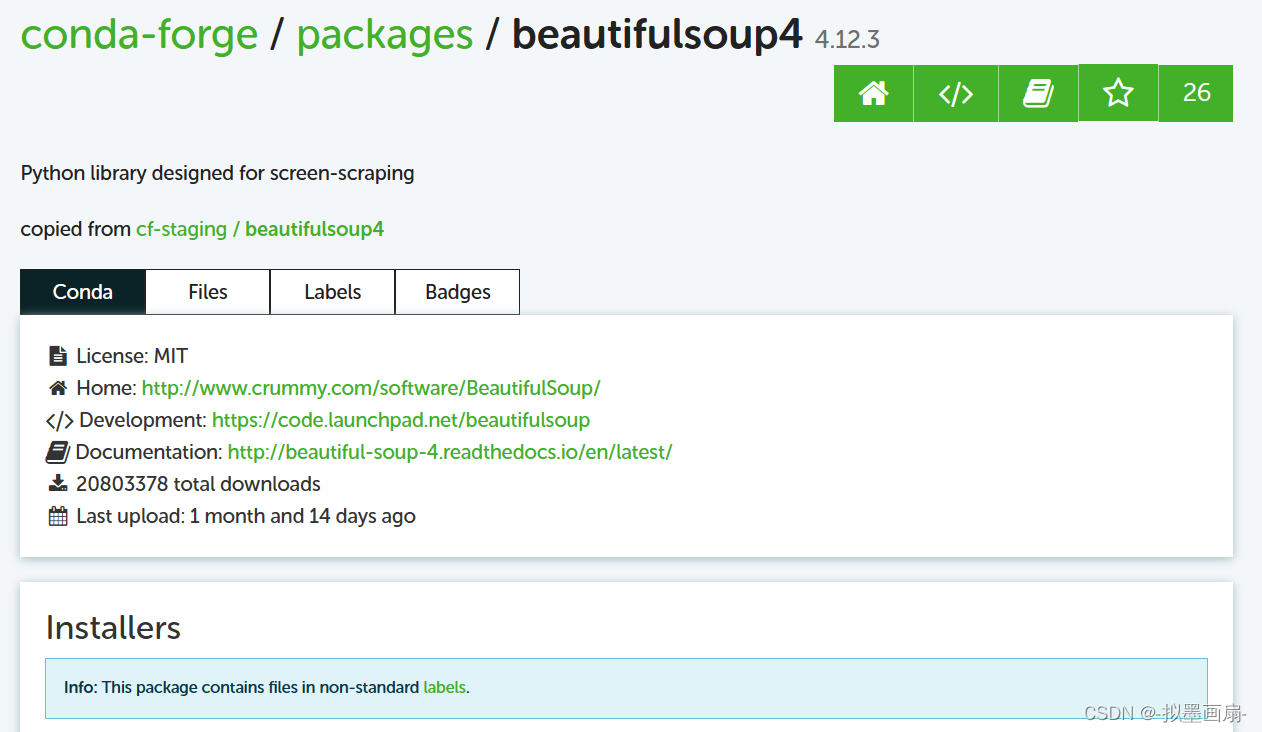Open the labels link in Info box

pyautogui.click(x=444, y=688)
